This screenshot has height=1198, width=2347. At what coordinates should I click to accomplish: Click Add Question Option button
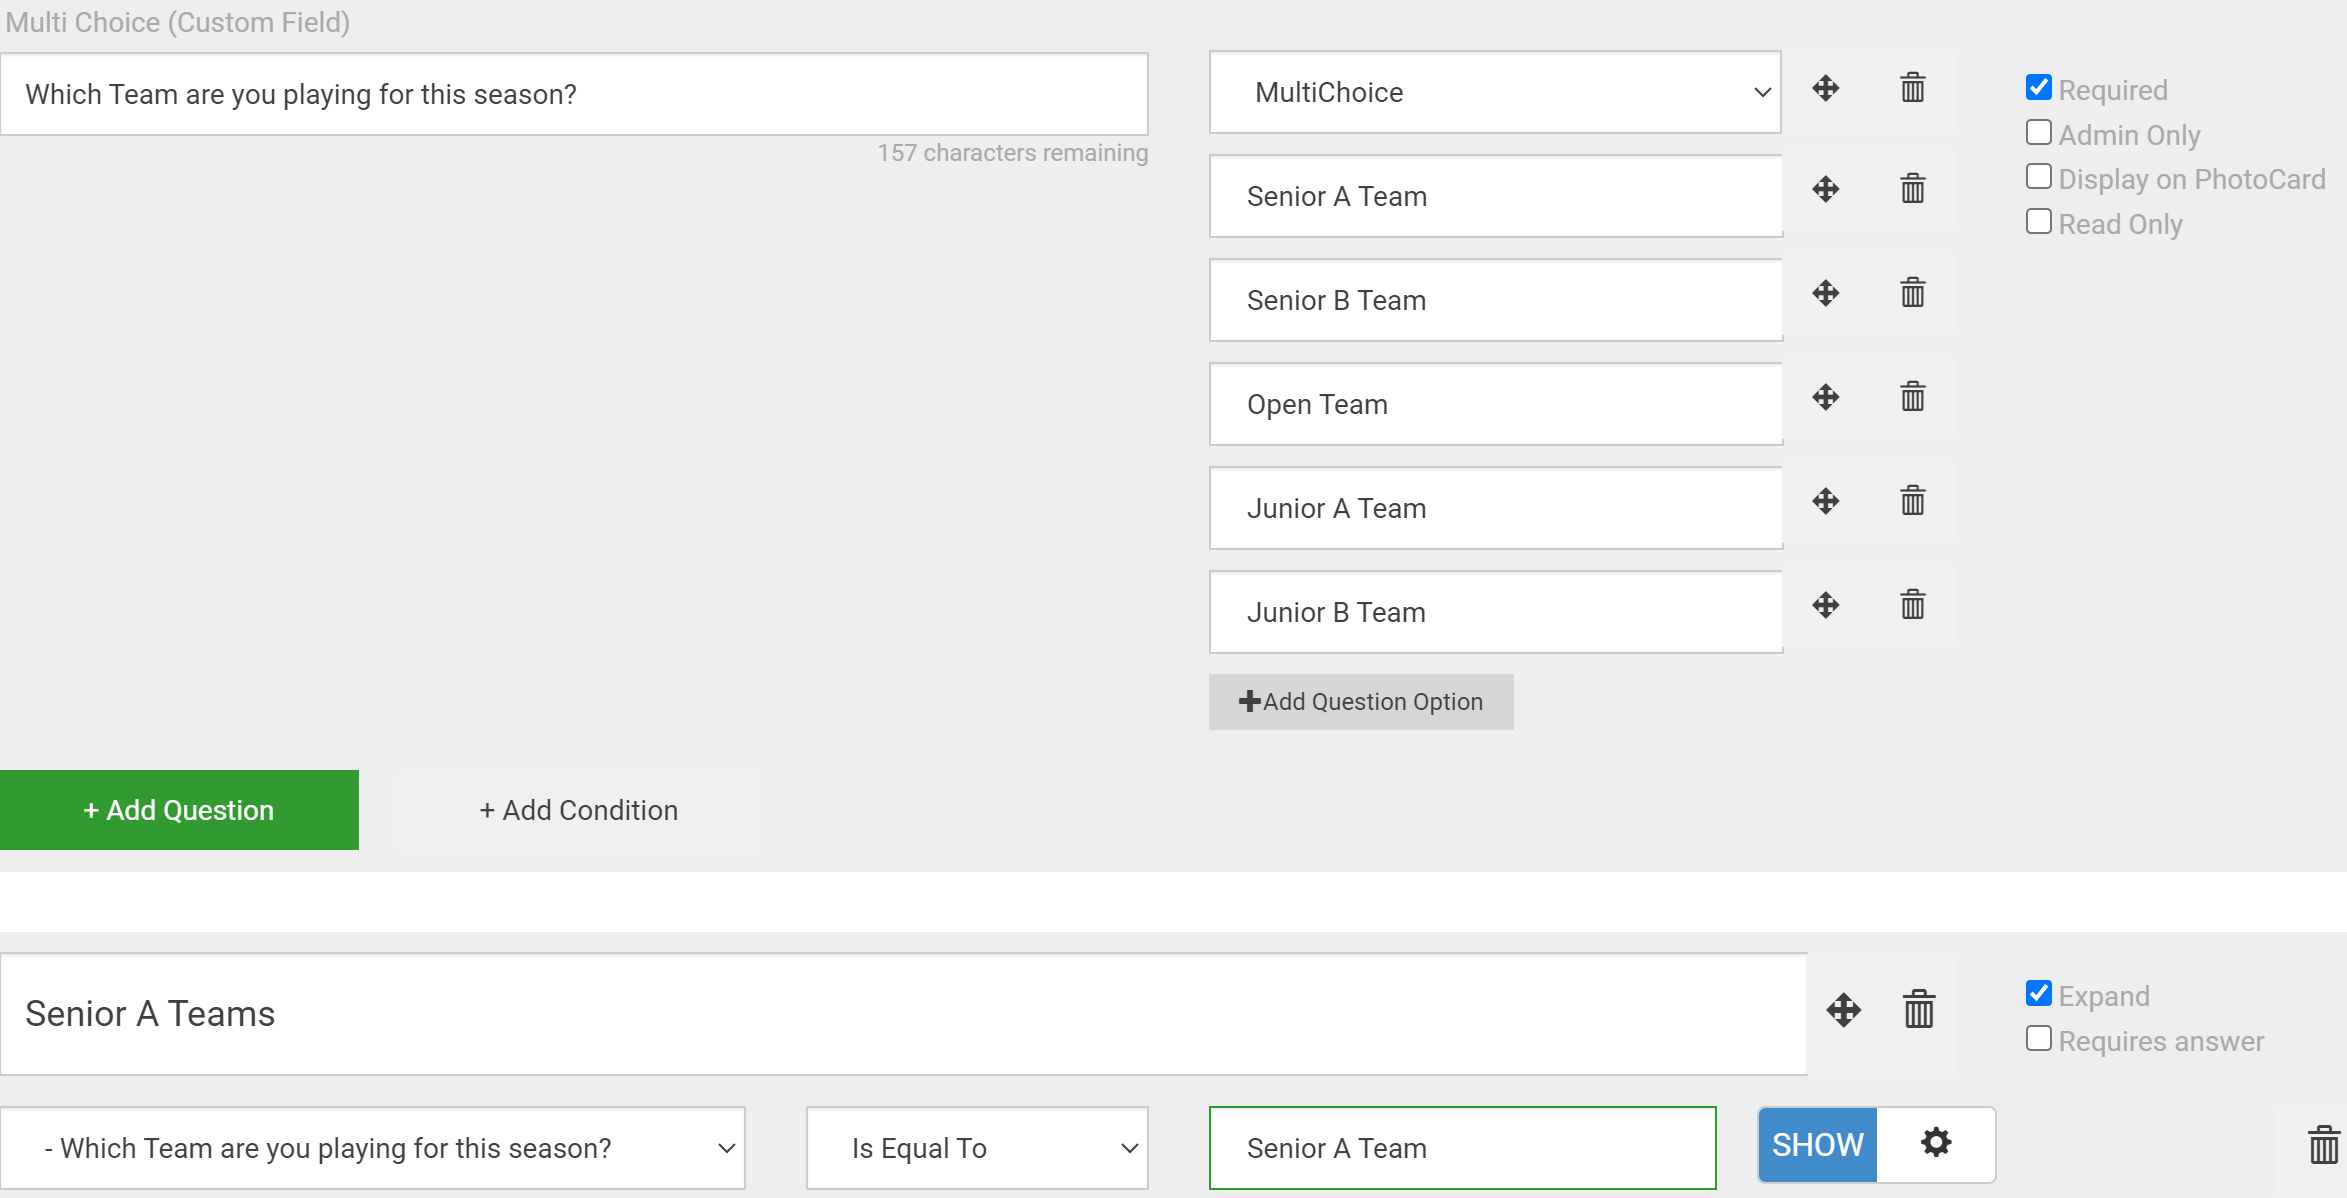coord(1360,702)
